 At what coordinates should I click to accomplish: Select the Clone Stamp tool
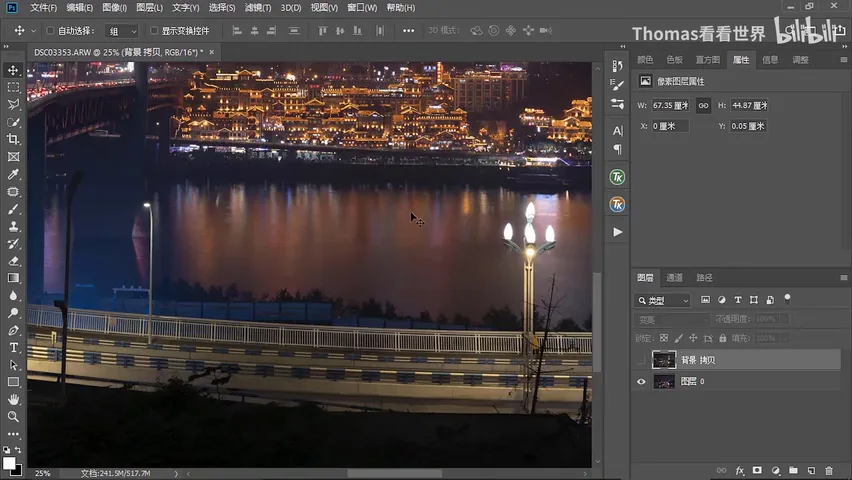14,226
